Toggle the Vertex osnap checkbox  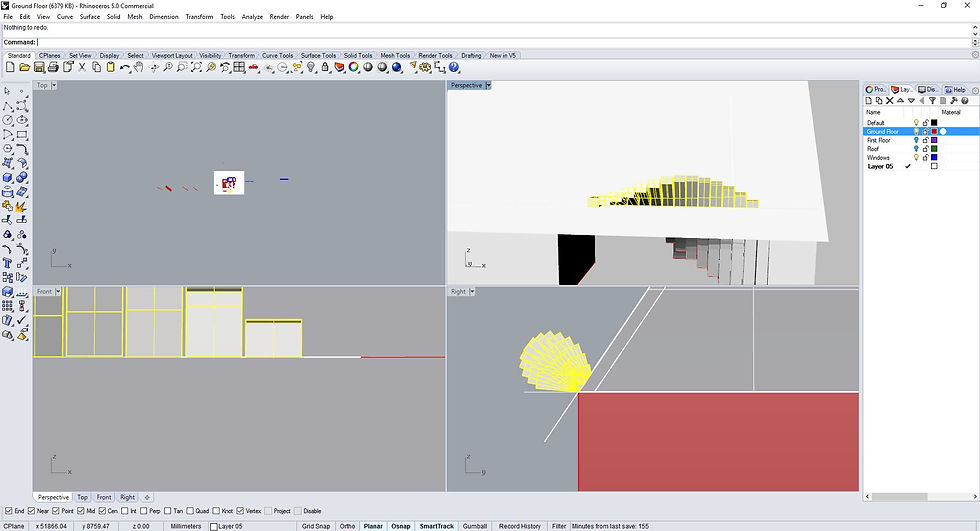tap(240, 511)
